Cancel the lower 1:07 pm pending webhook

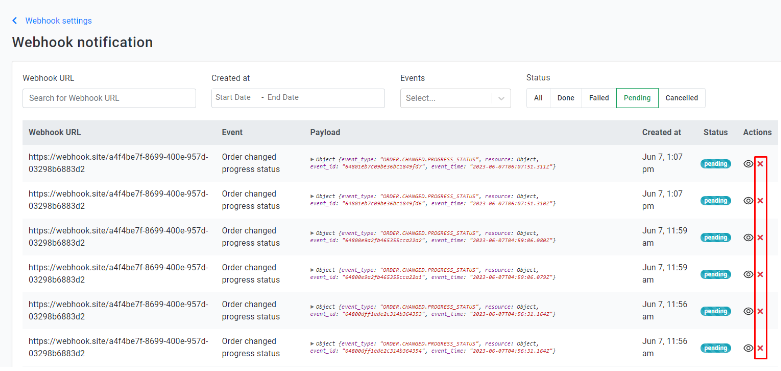(x=760, y=201)
